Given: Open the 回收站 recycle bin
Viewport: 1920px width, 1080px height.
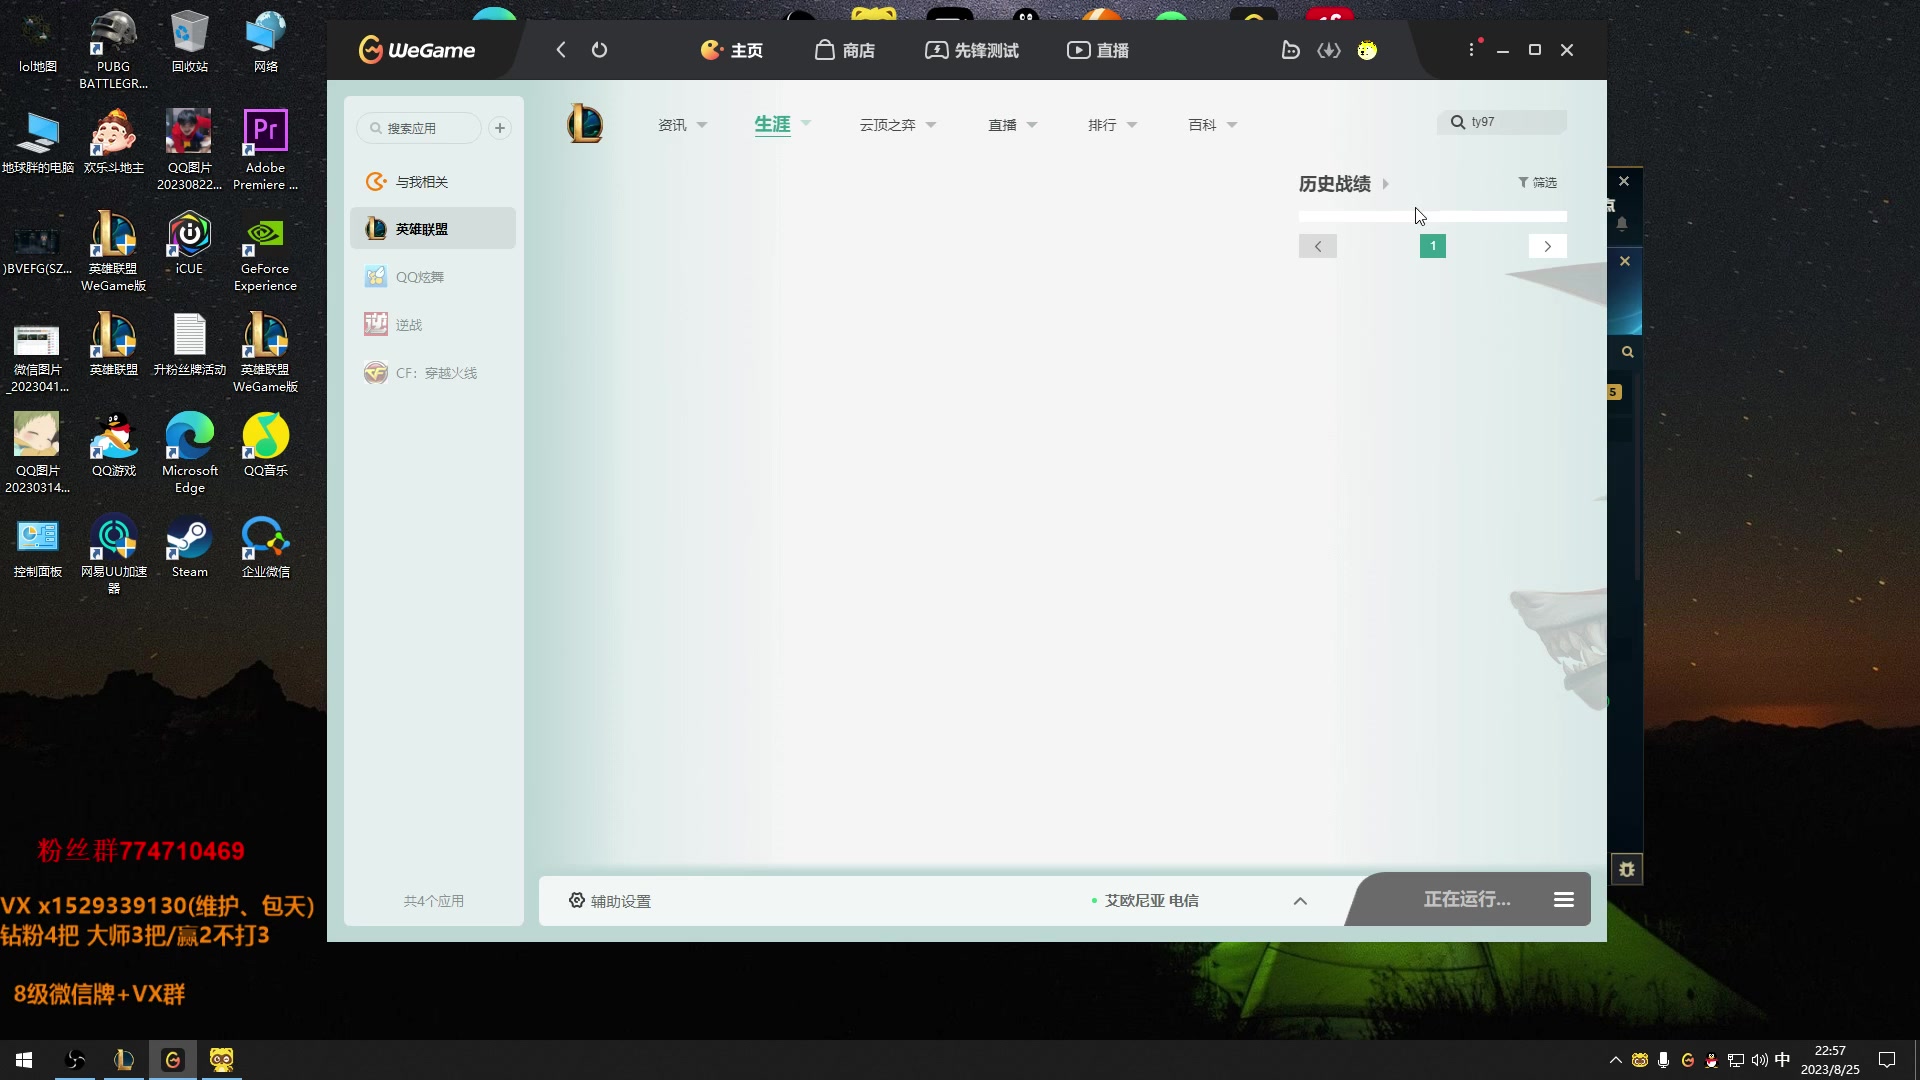Looking at the screenshot, I should [x=189, y=41].
